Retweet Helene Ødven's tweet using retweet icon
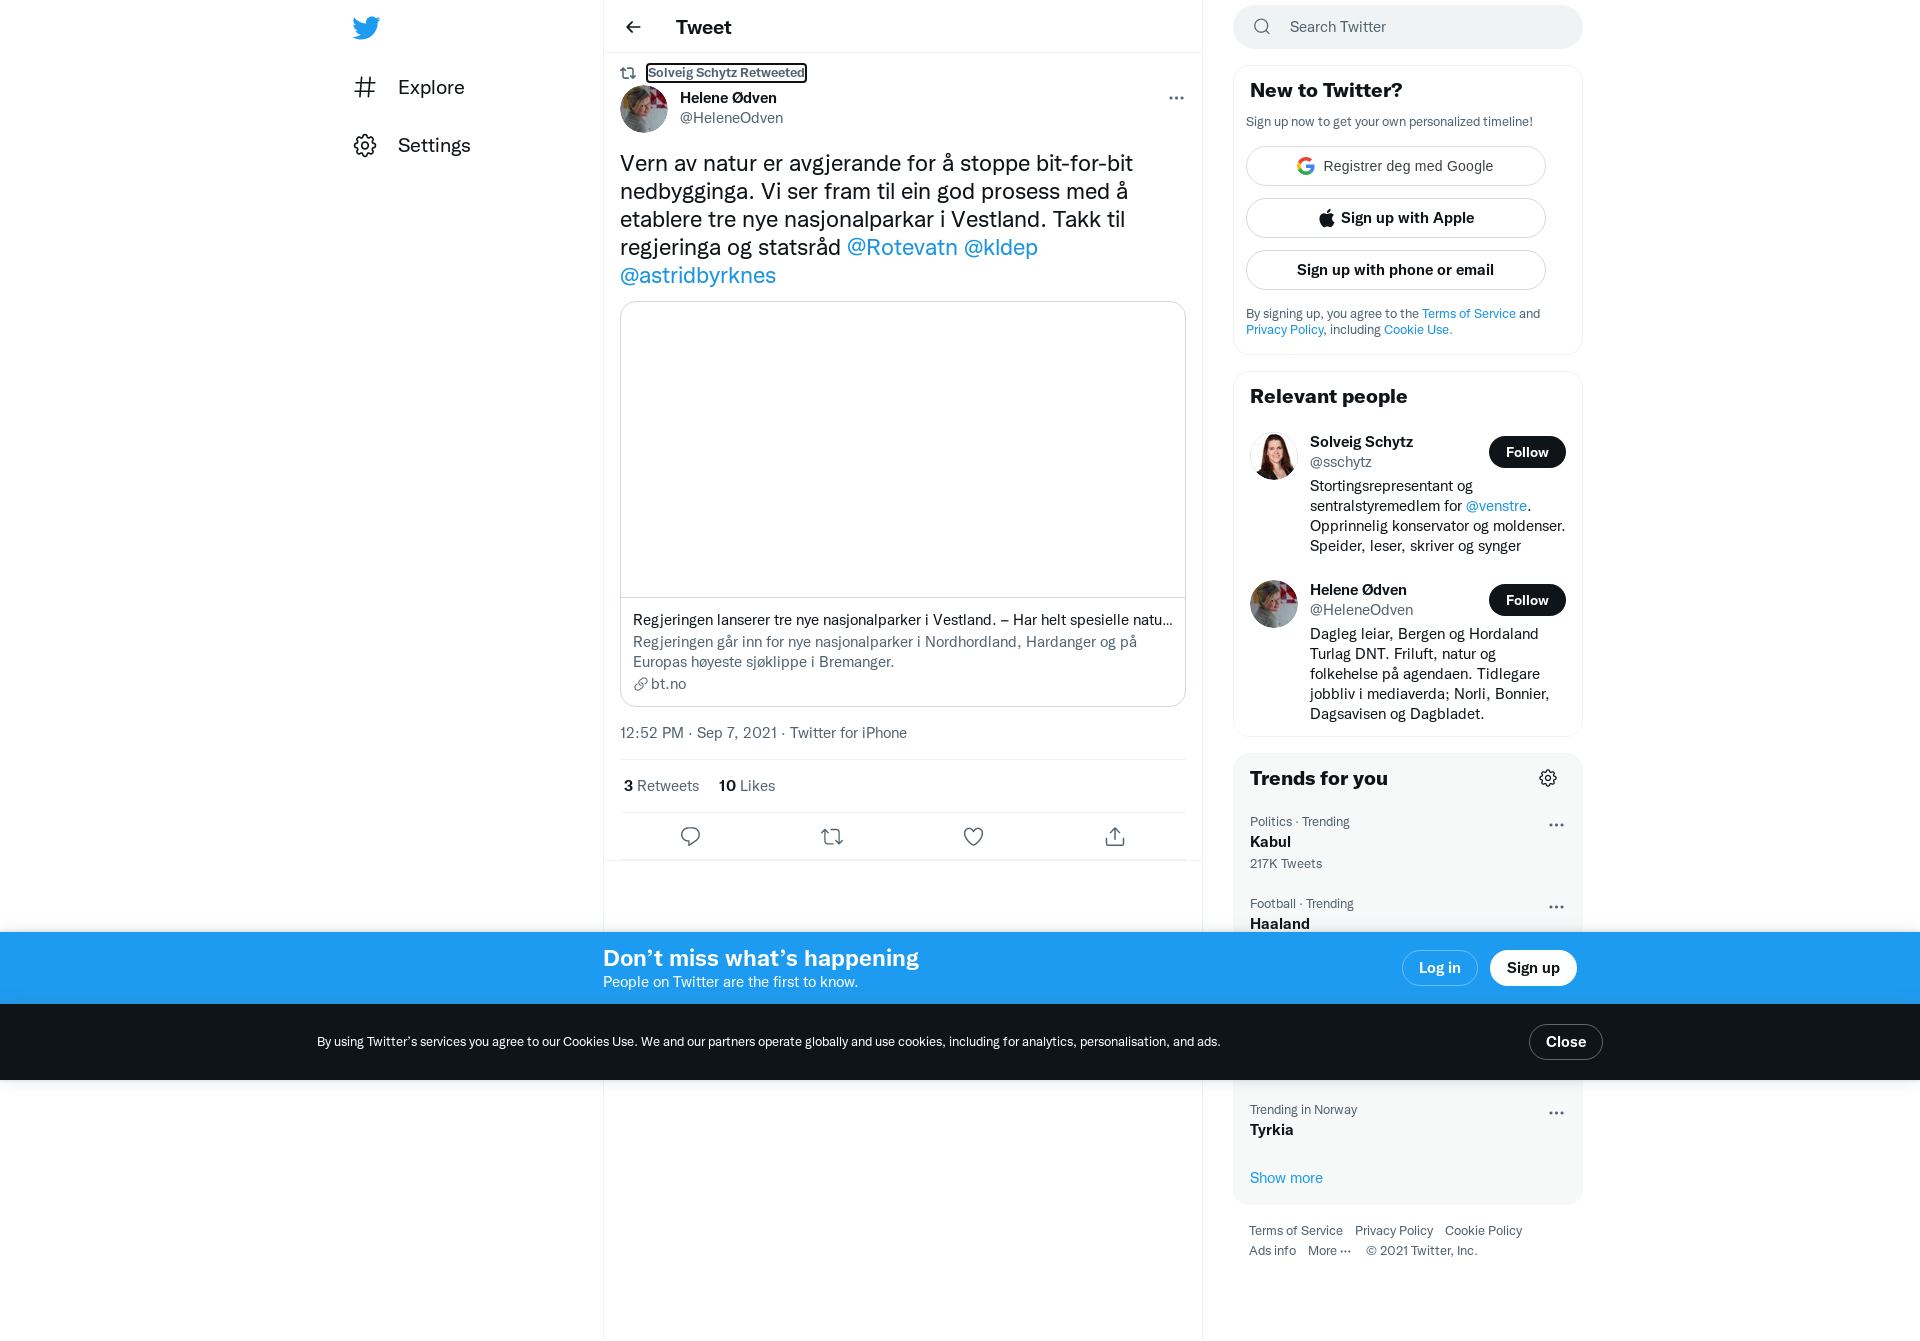This screenshot has height=1341, width=1920. click(x=832, y=836)
